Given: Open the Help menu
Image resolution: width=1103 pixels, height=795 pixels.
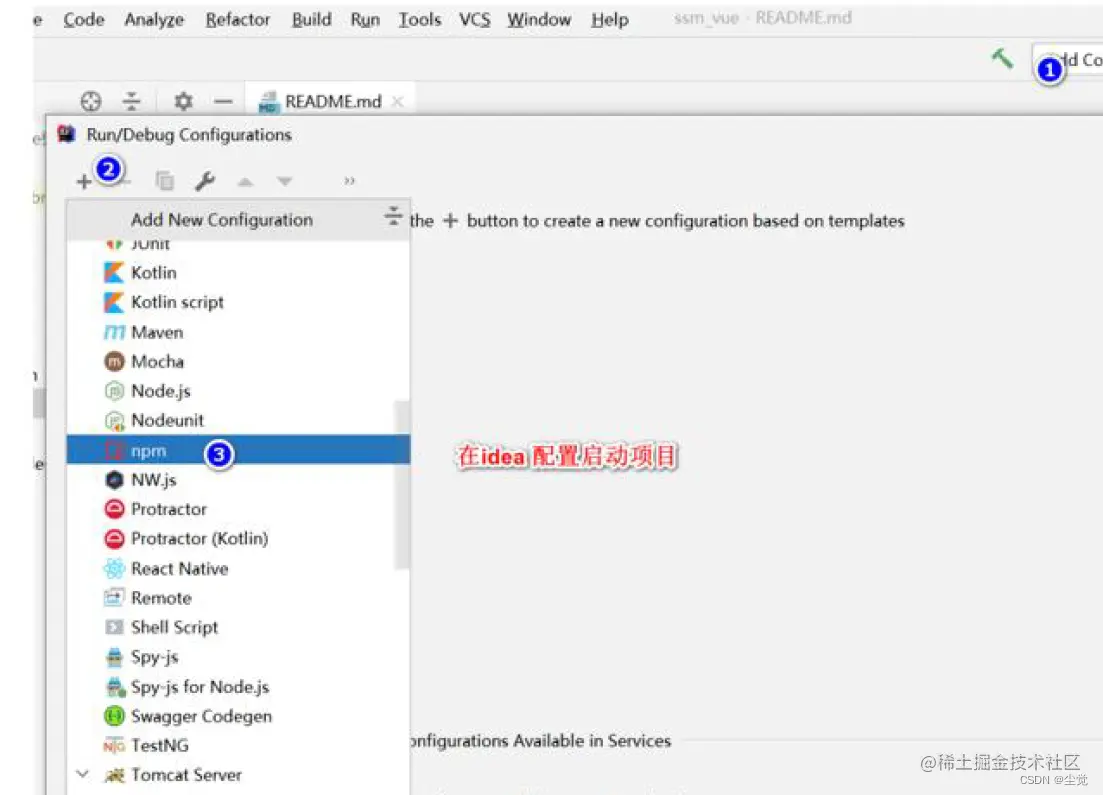Looking at the screenshot, I should (x=610, y=20).
